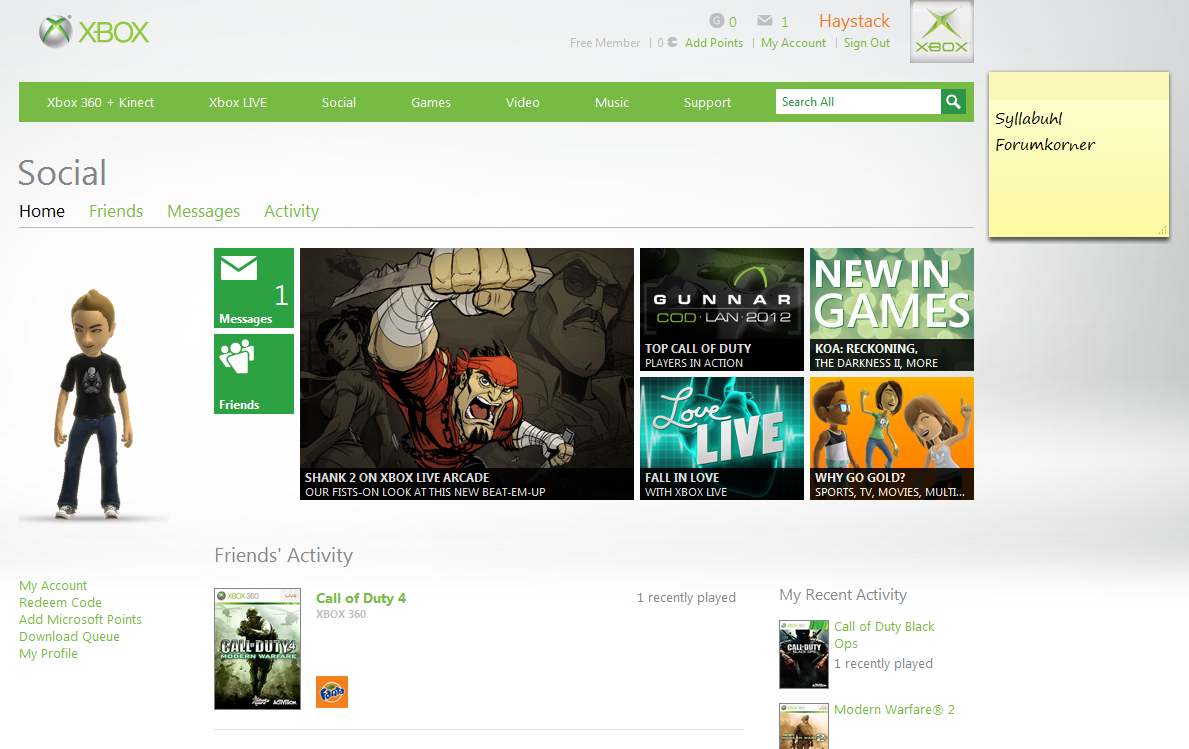
Task: Switch to the Friends tab
Action: click(x=116, y=212)
